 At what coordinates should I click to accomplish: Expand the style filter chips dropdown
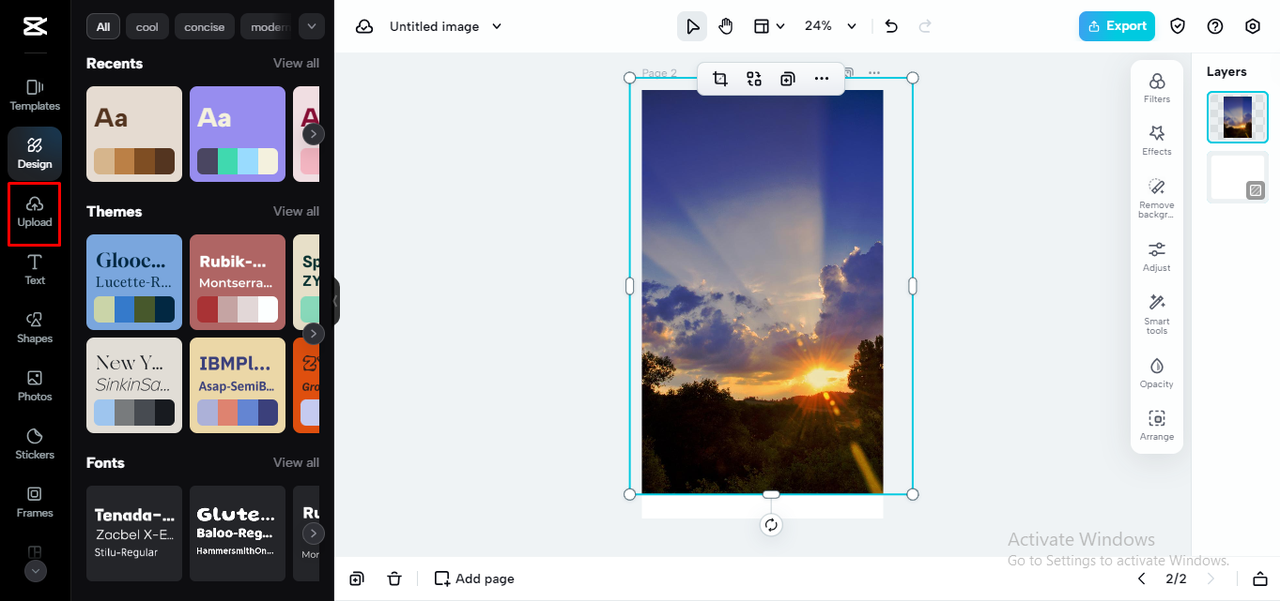pyautogui.click(x=313, y=27)
